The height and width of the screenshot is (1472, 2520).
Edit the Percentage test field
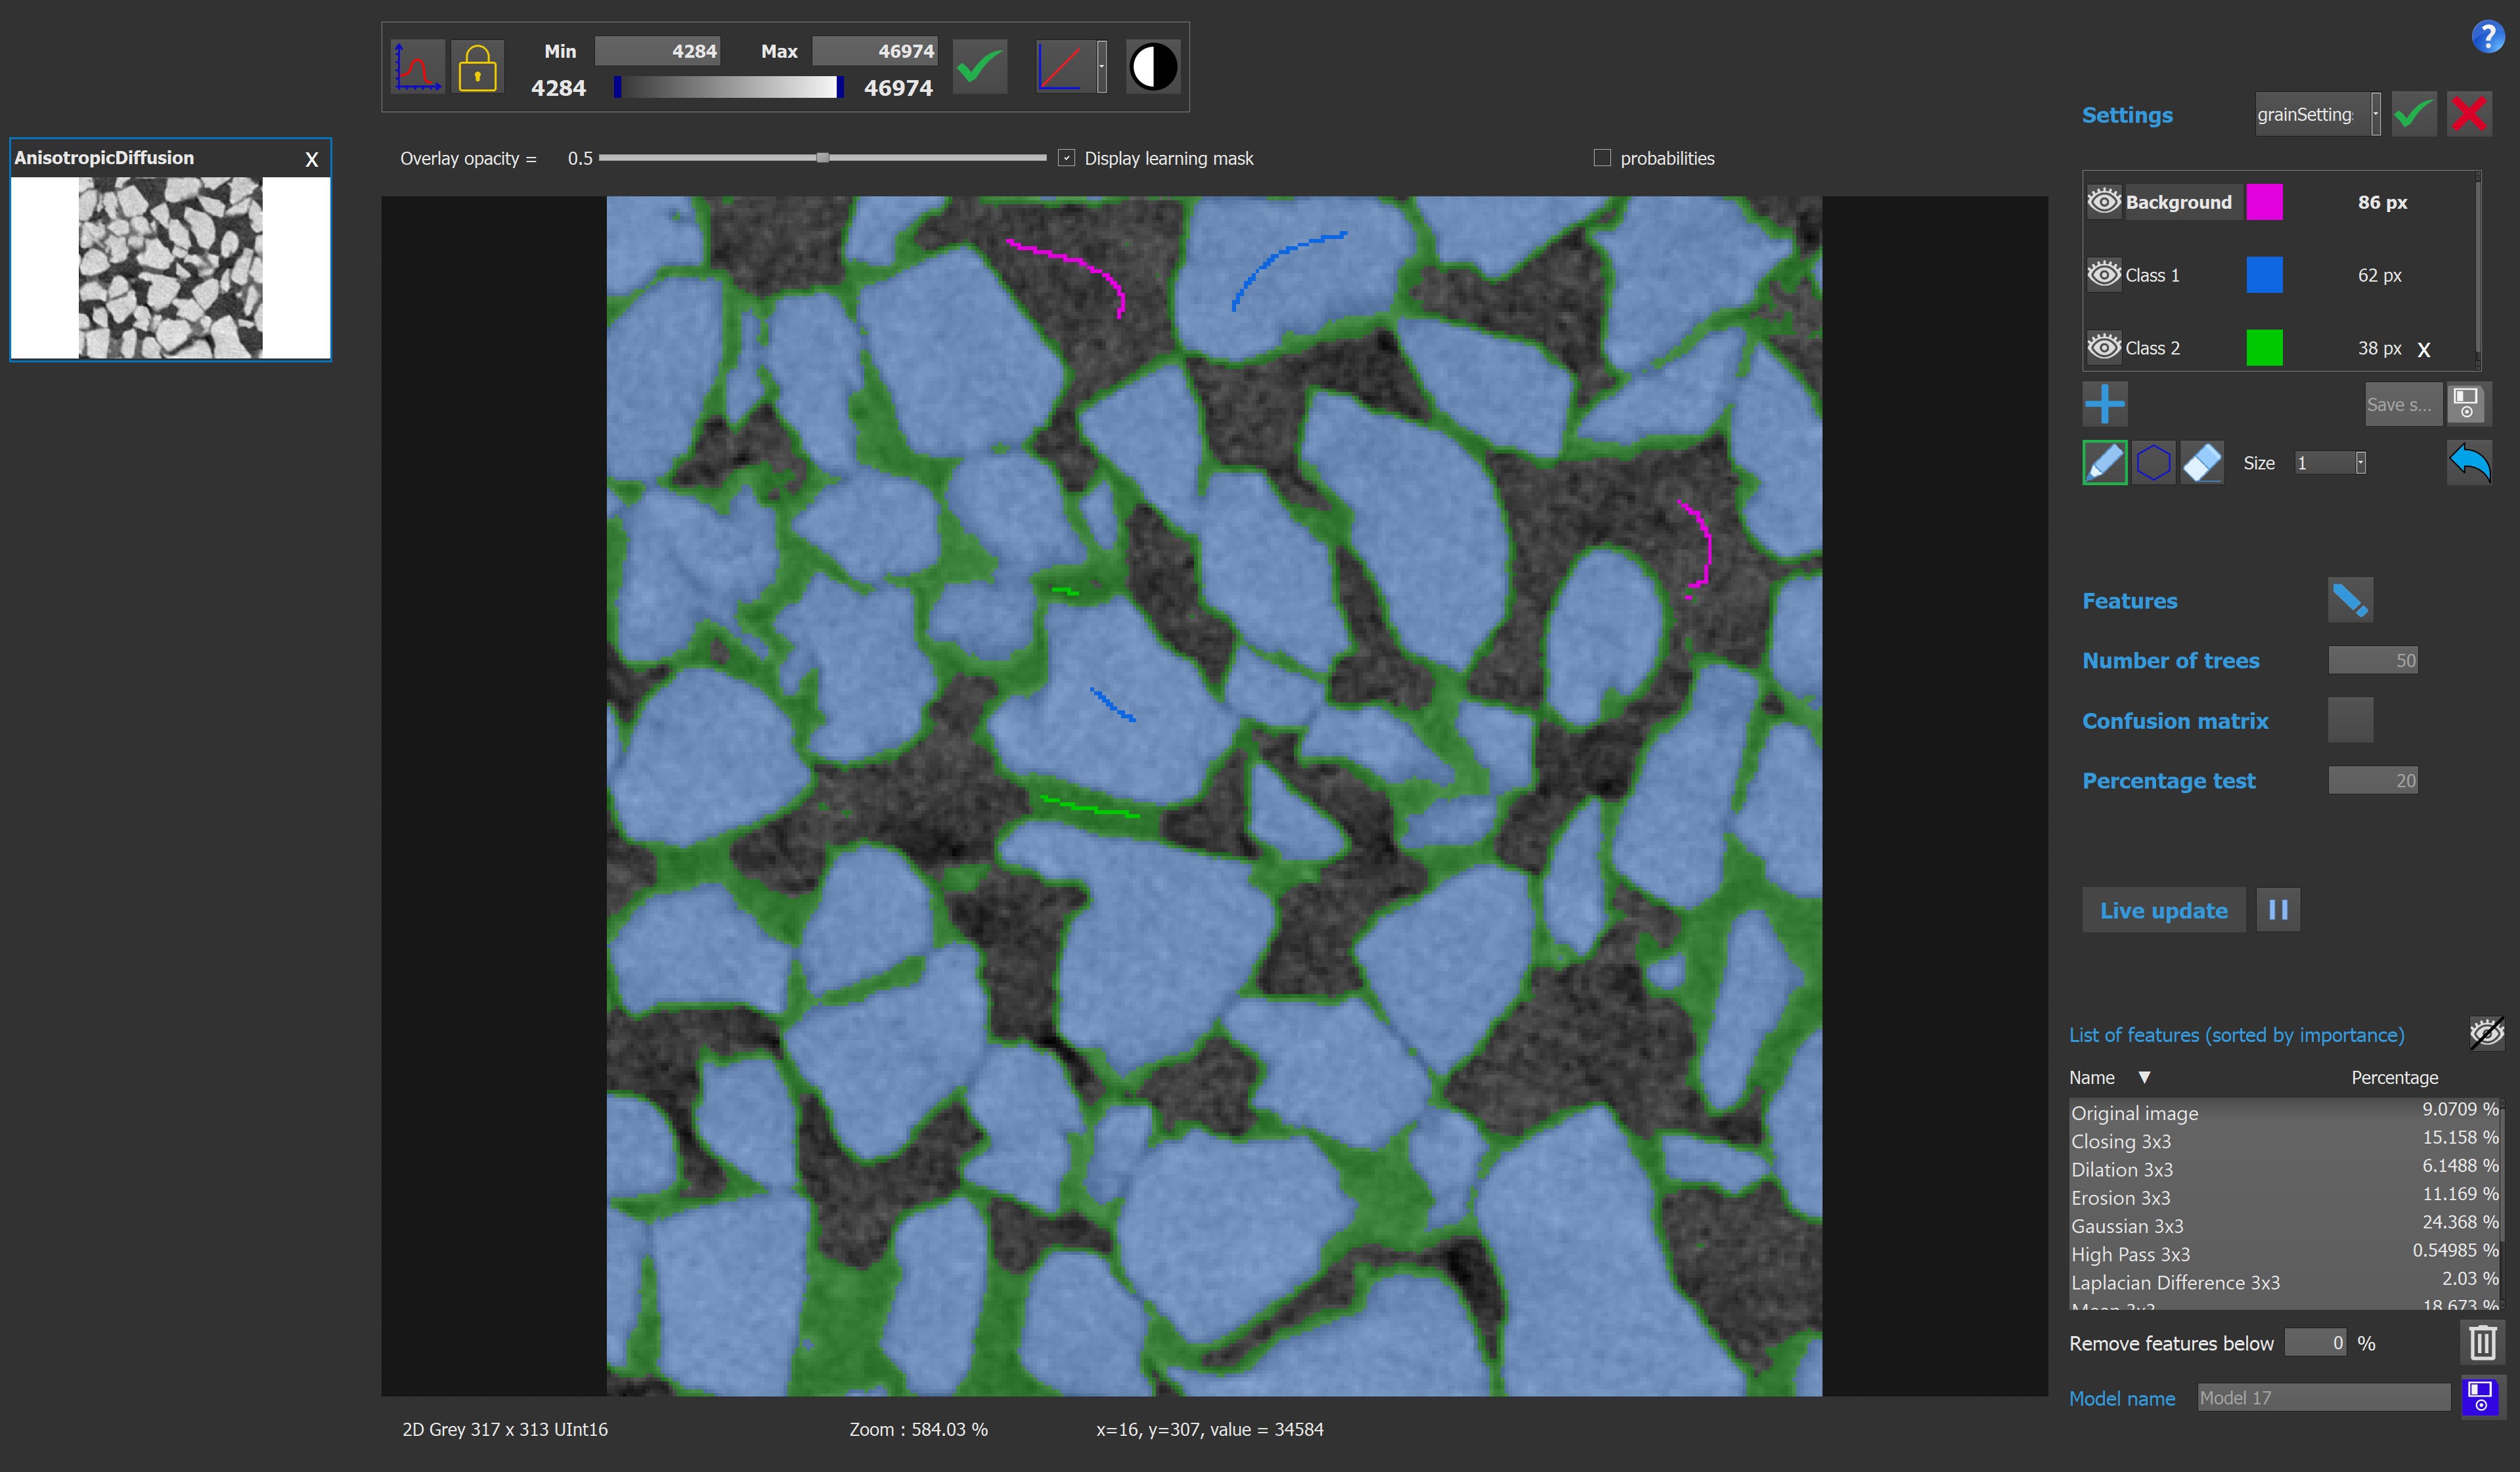[x=2373, y=780]
